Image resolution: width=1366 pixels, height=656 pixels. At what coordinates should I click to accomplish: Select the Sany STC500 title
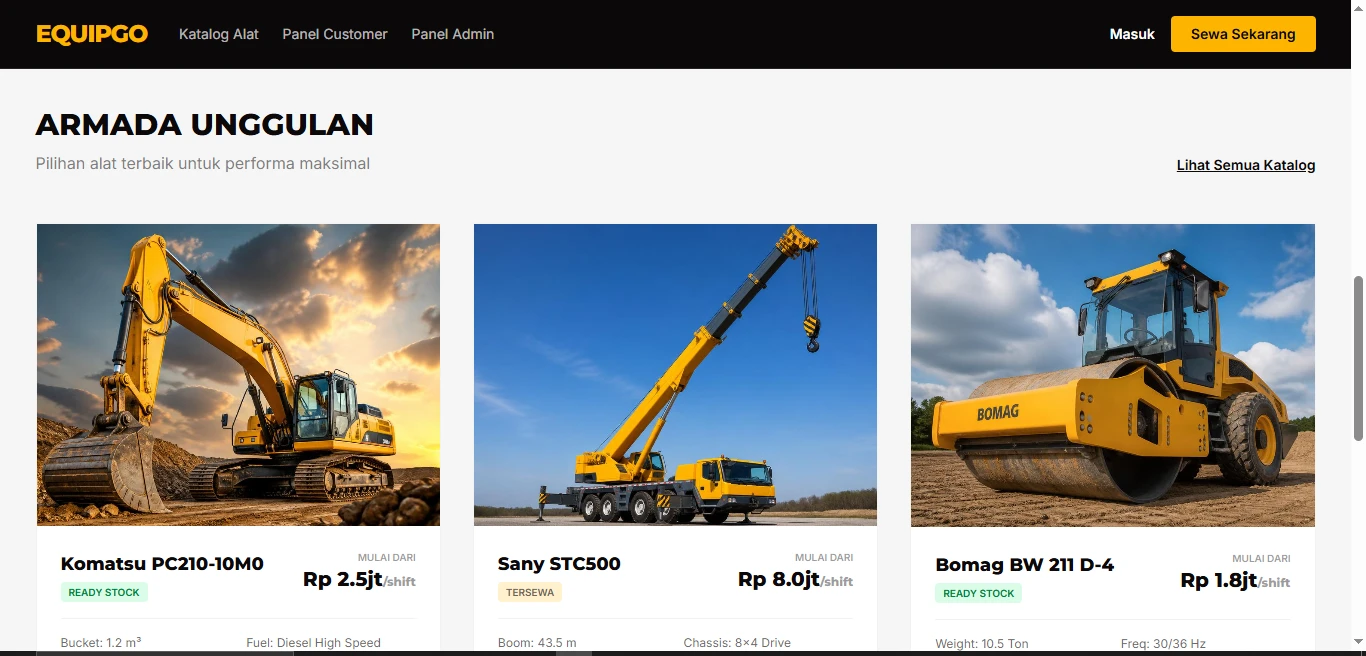click(x=559, y=564)
